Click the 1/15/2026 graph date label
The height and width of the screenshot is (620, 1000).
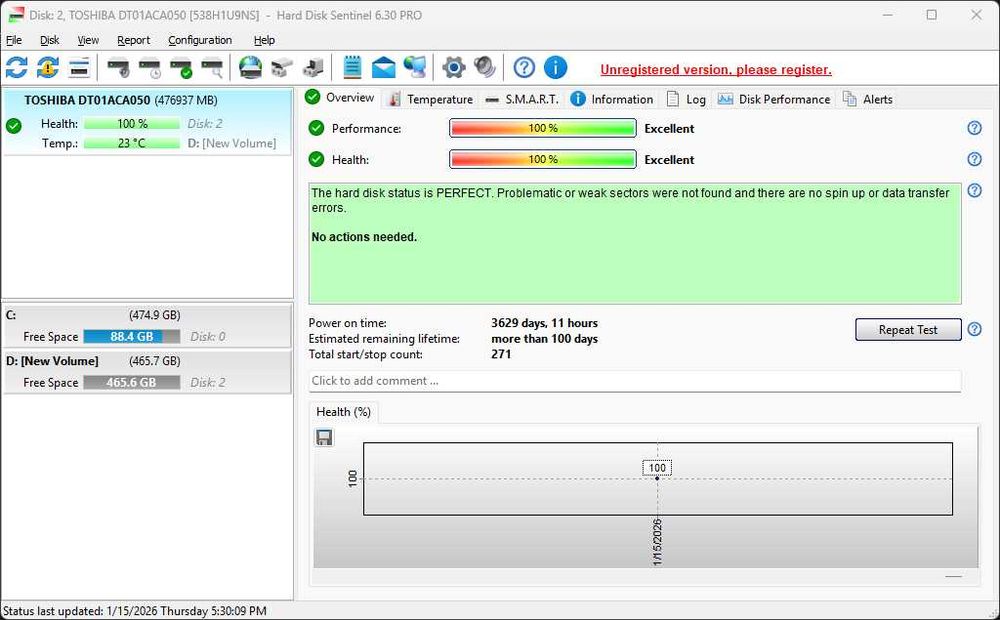point(658,542)
